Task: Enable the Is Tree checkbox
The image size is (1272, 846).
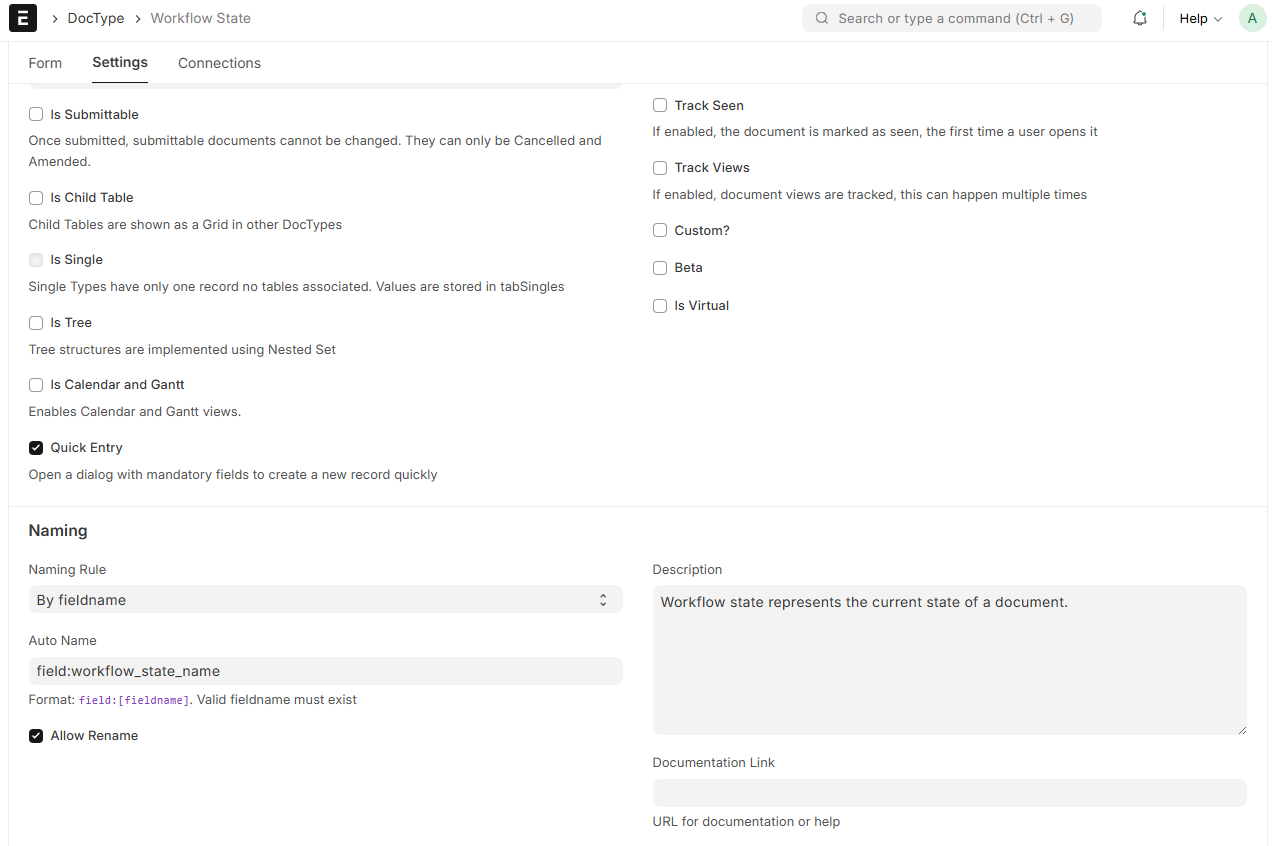Action: point(36,323)
